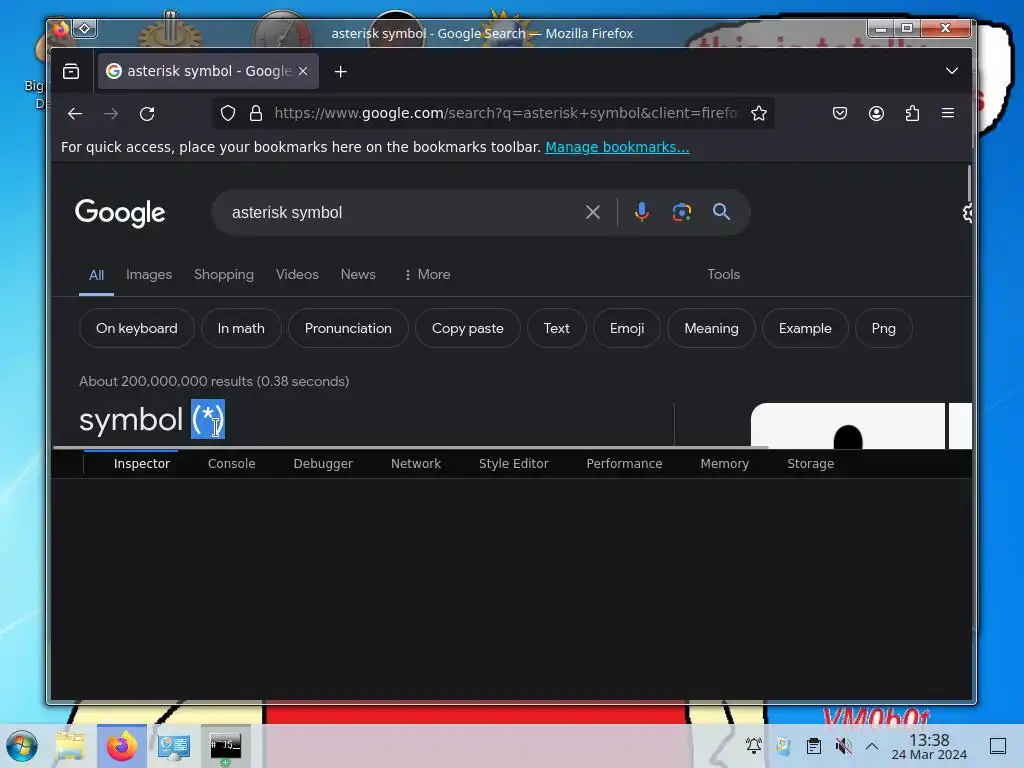This screenshot has height=768, width=1024.
Task: Expand the list all tabs chevron
Action: tap(952, 71)
